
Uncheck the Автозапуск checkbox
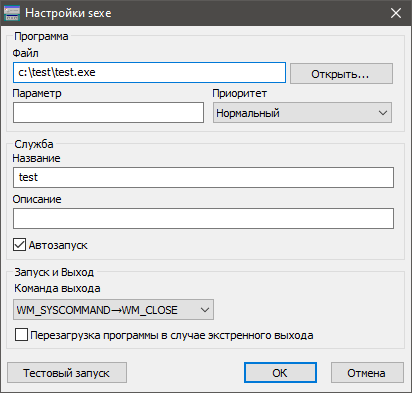tap(19, 245)
